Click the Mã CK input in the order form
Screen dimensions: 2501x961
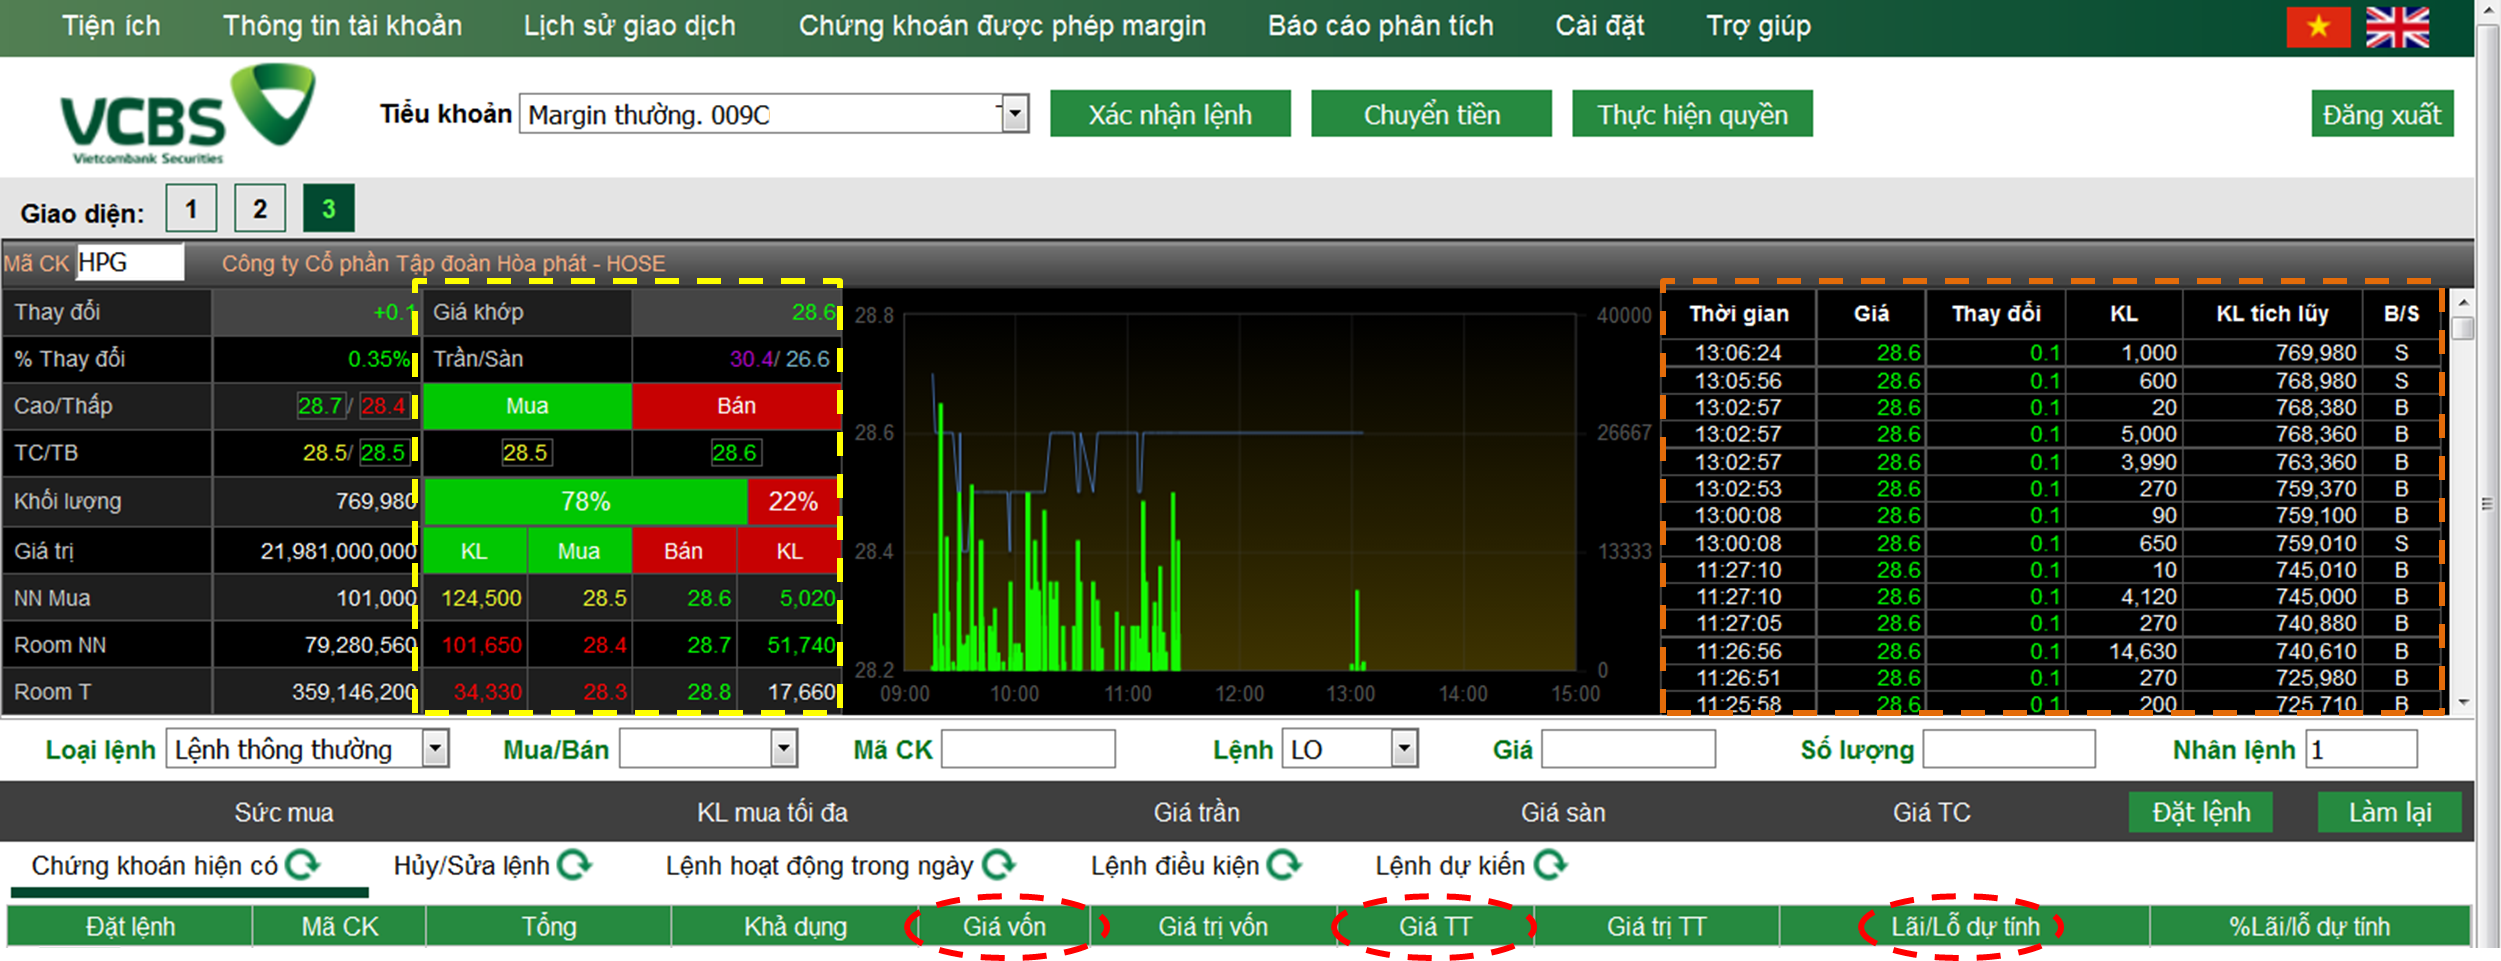1027,748
